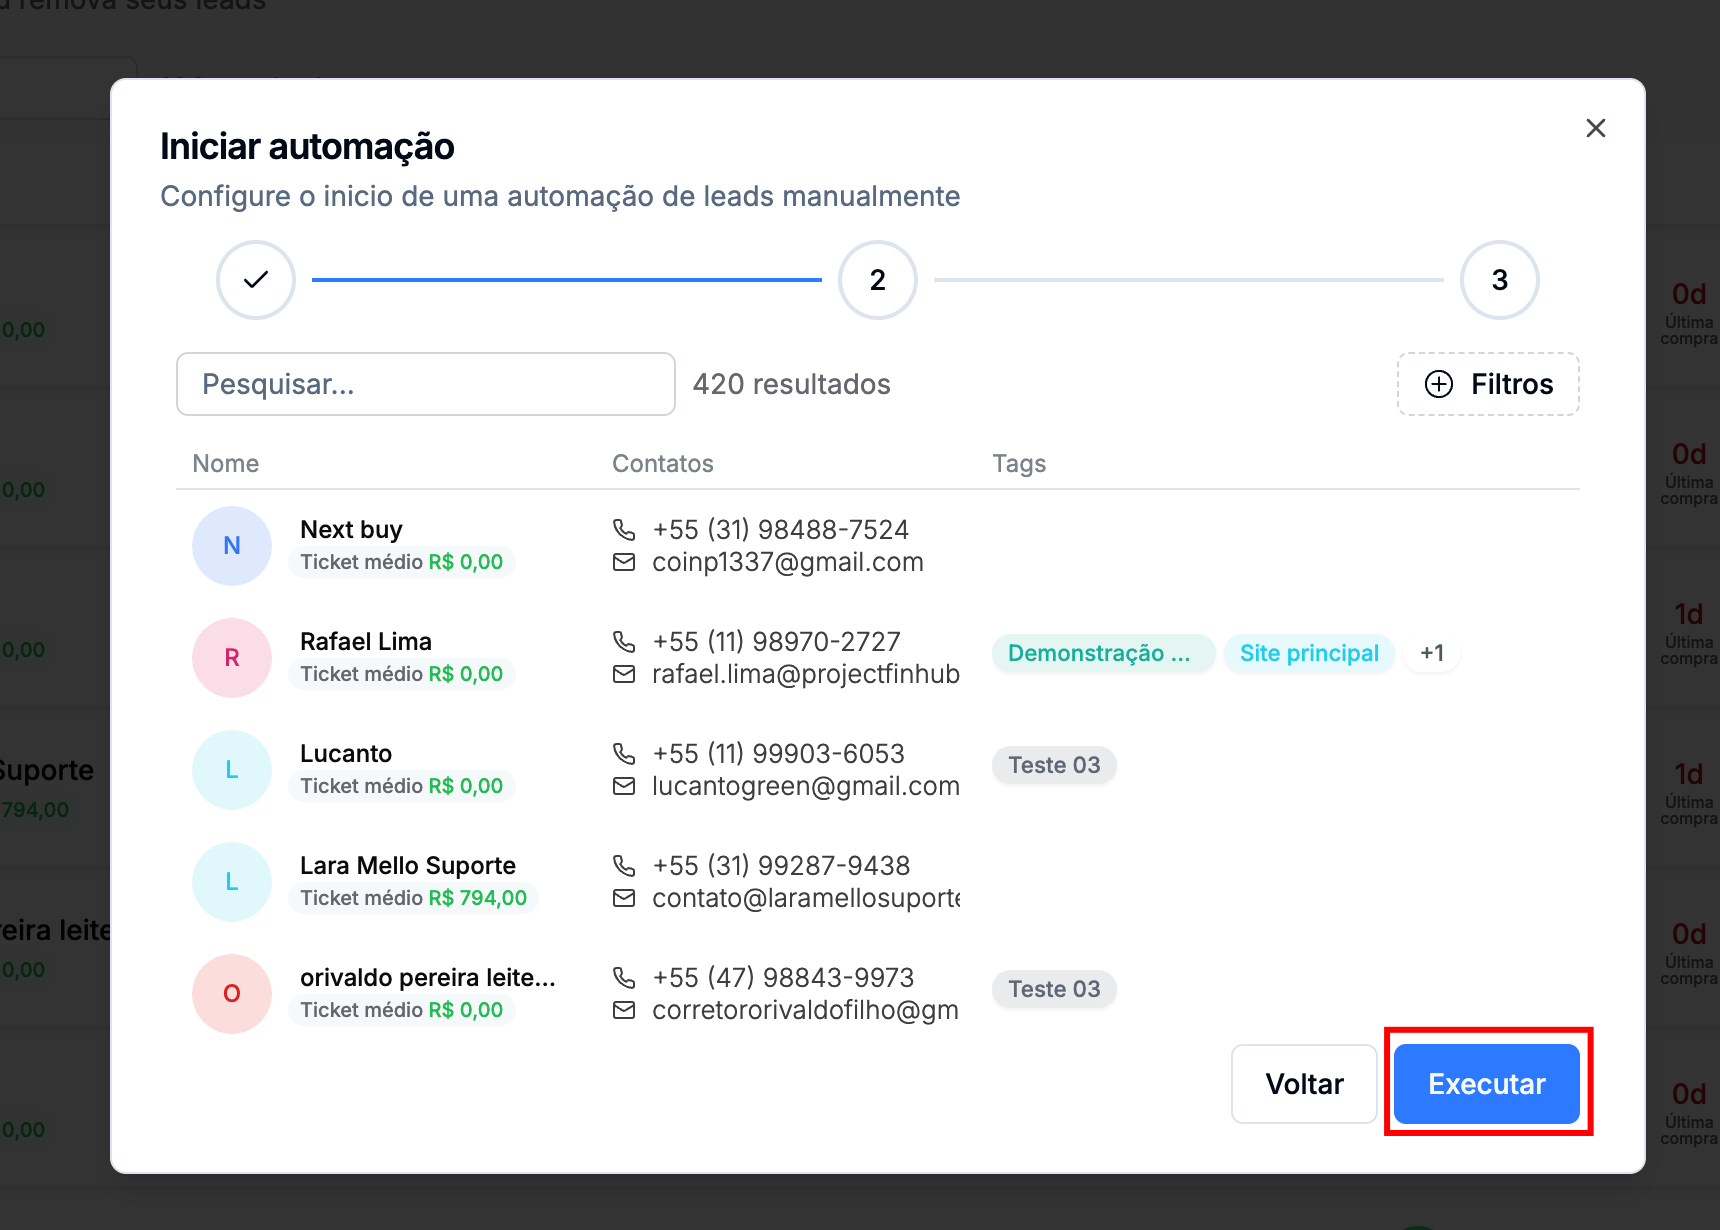Show extra tags via +1 badge
1720x1230 pixels.
(x=1432, y=653)
